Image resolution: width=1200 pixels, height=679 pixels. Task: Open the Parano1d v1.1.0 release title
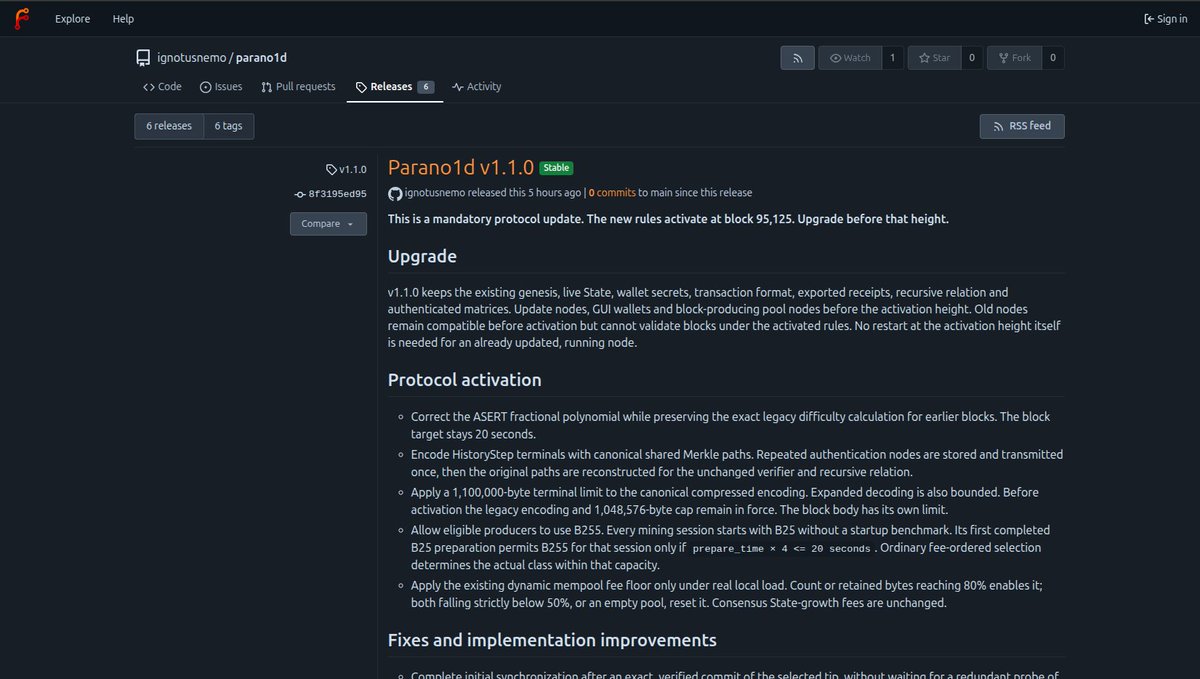[x=461, y=167]
